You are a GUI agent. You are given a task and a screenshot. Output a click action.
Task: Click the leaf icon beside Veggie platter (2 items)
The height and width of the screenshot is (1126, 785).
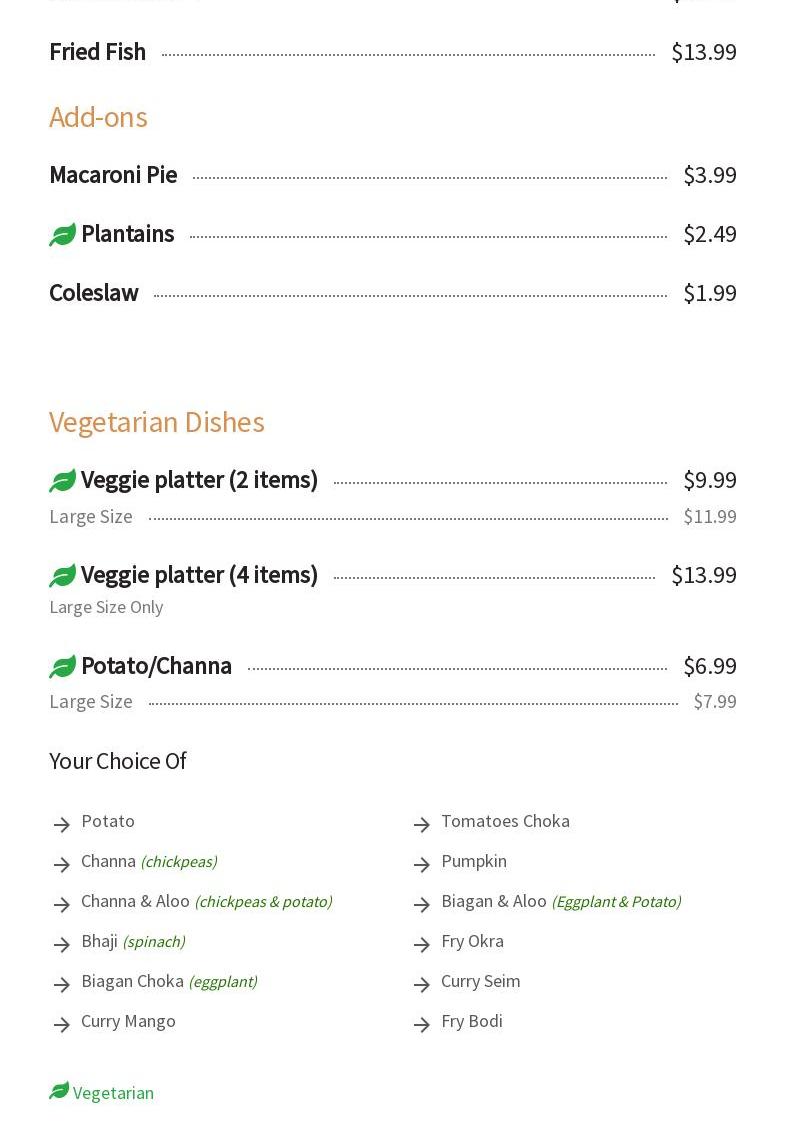click(x=62, y=481)
